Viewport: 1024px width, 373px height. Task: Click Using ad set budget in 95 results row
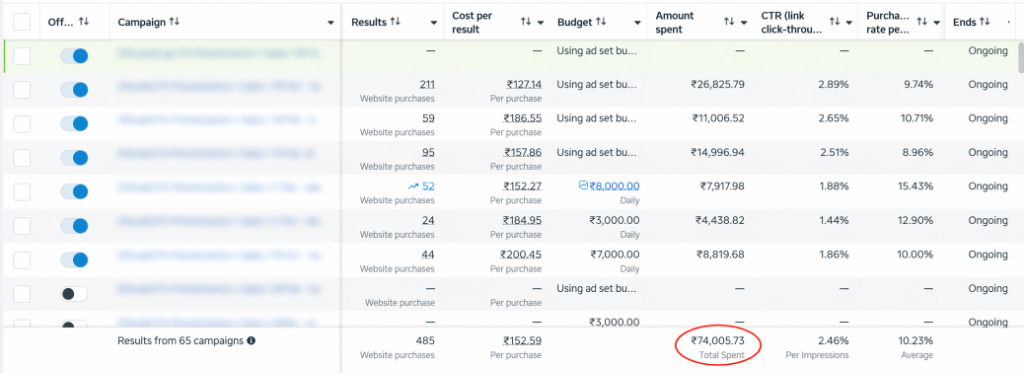(x=597, y=152)
